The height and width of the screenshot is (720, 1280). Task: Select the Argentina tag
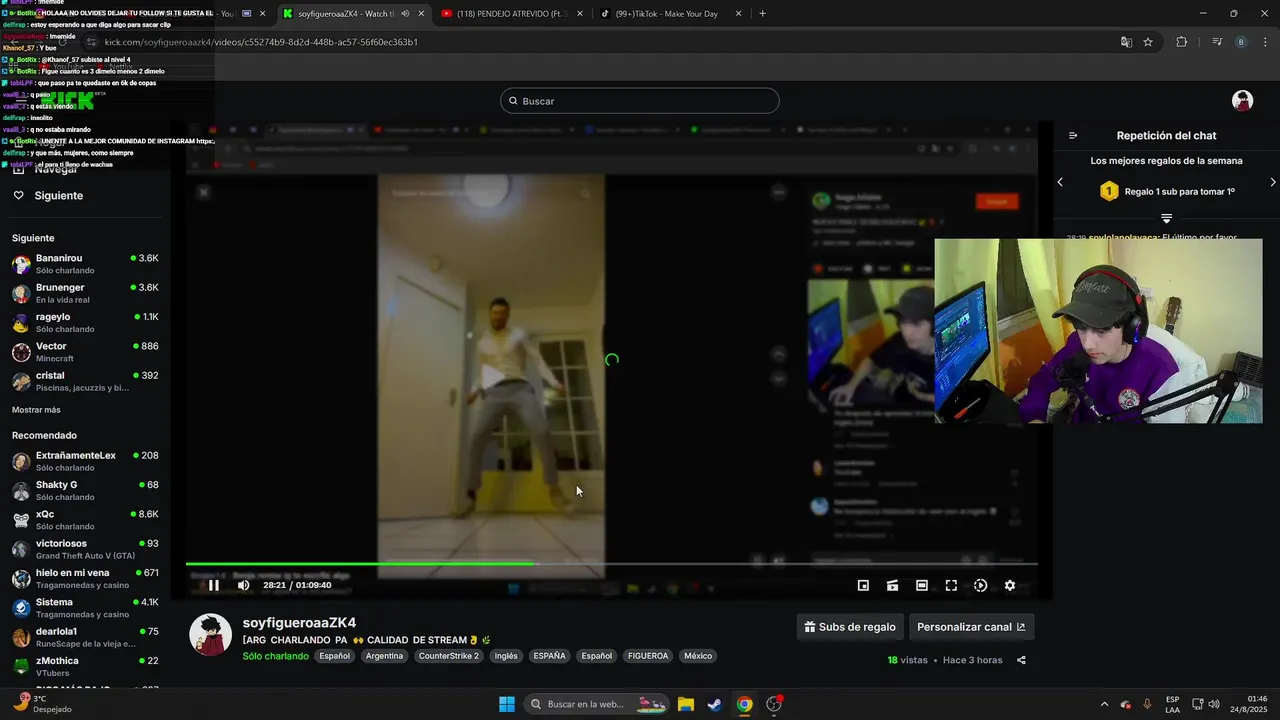384,656
